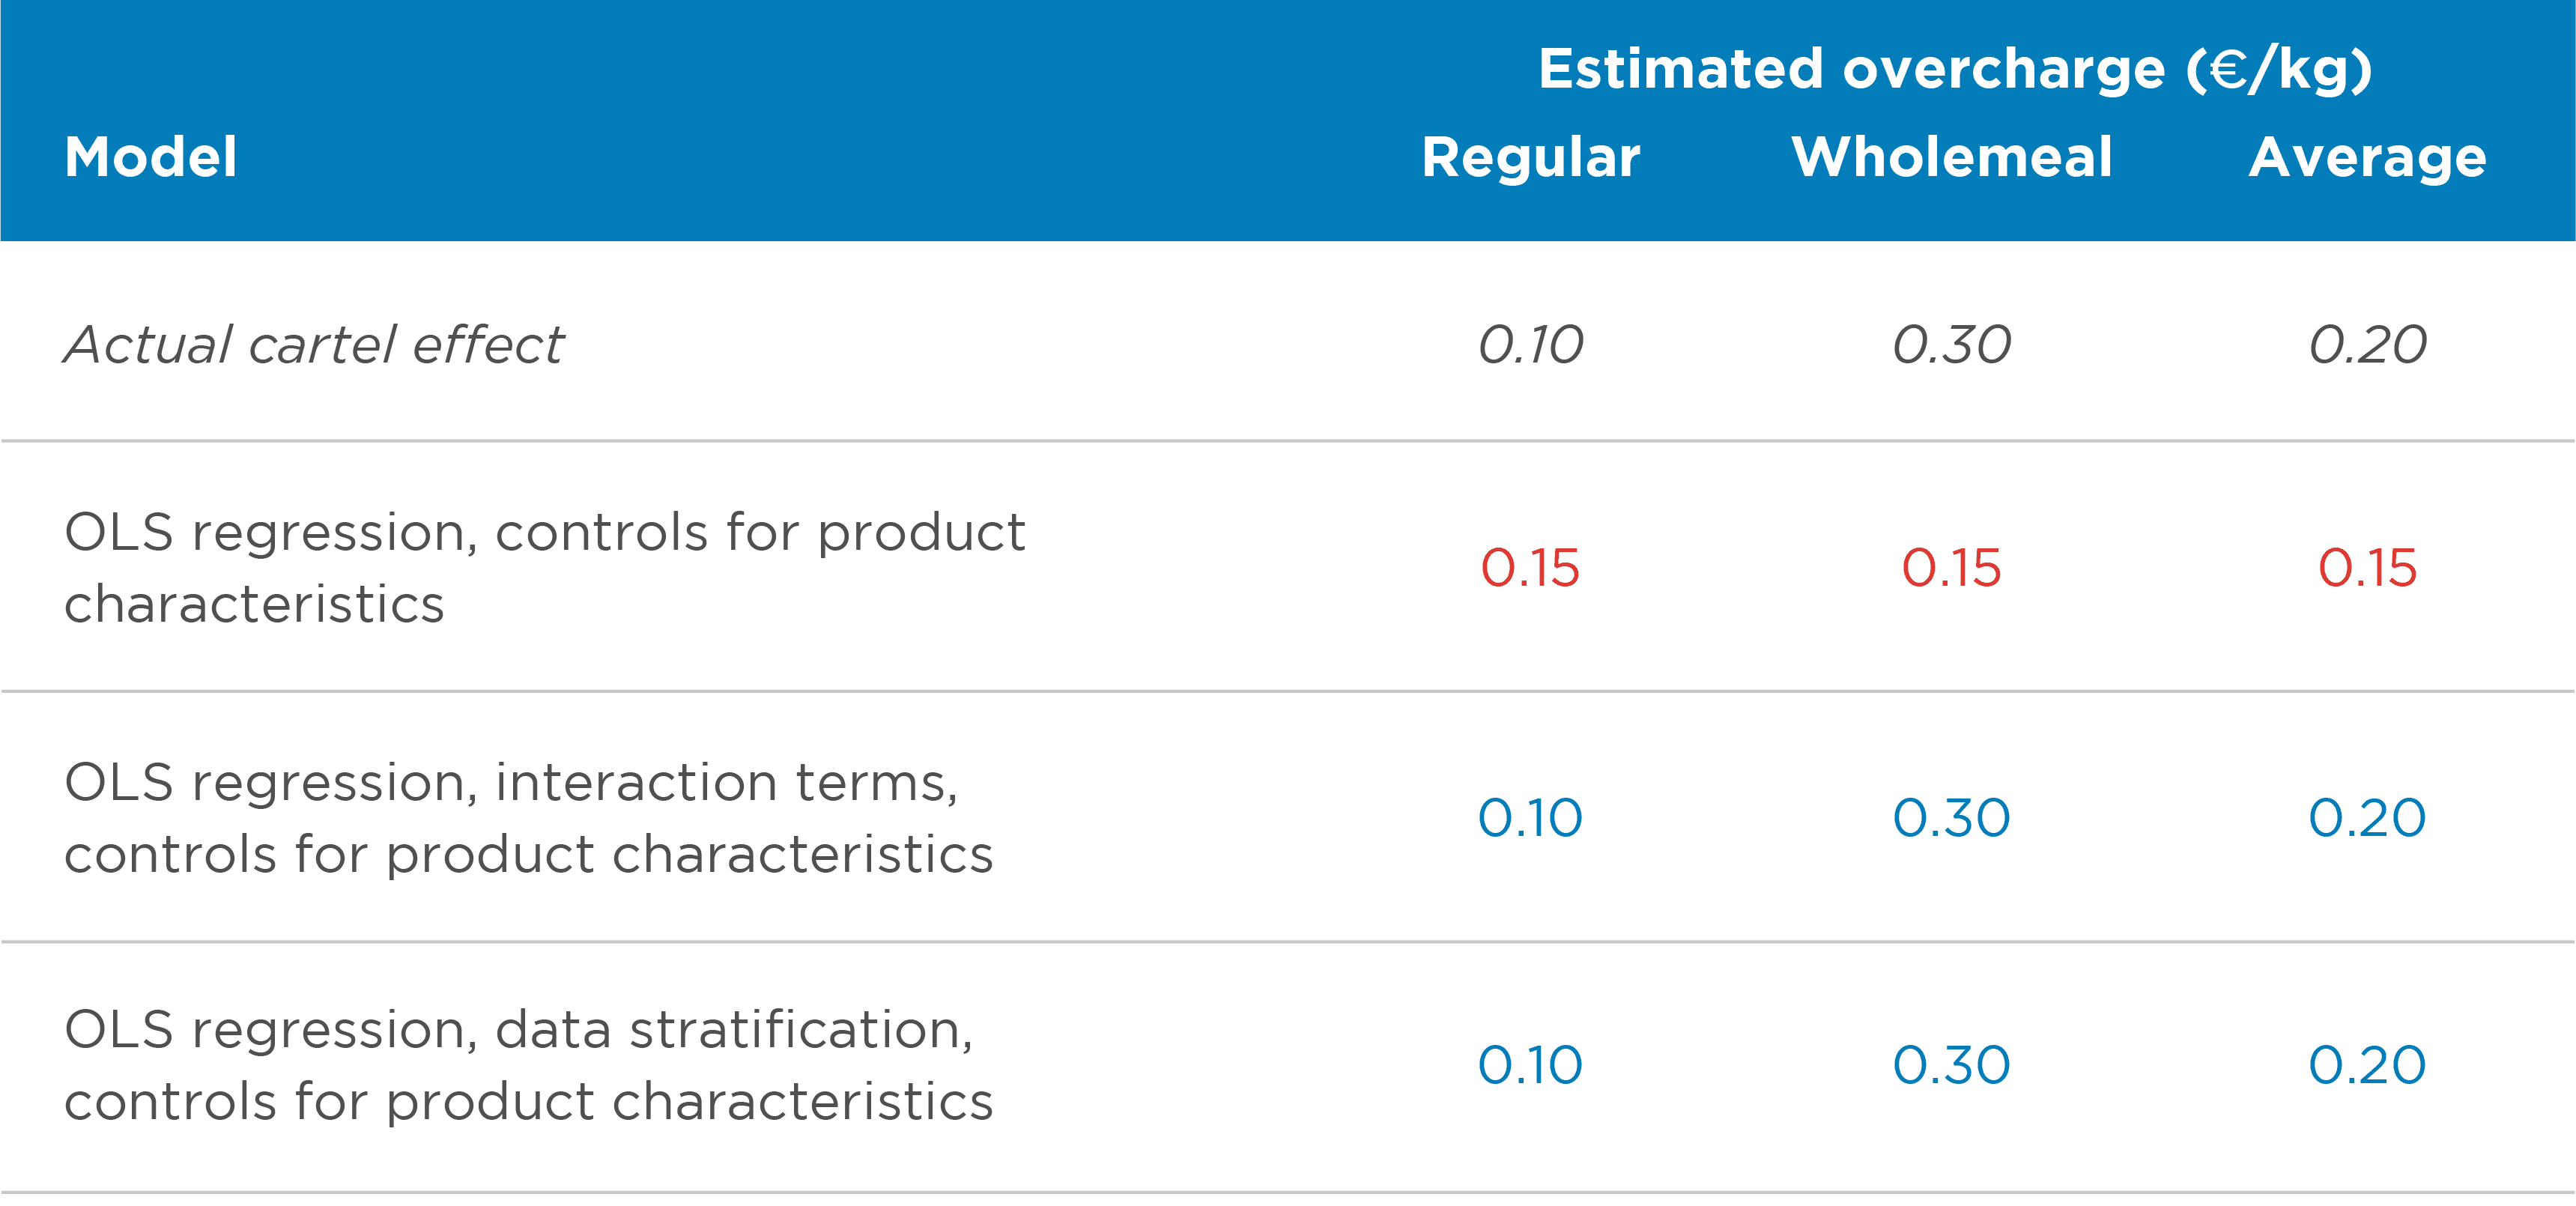
Task: Click Regular value for Actual cartel effect
Action: (1531, 345)
